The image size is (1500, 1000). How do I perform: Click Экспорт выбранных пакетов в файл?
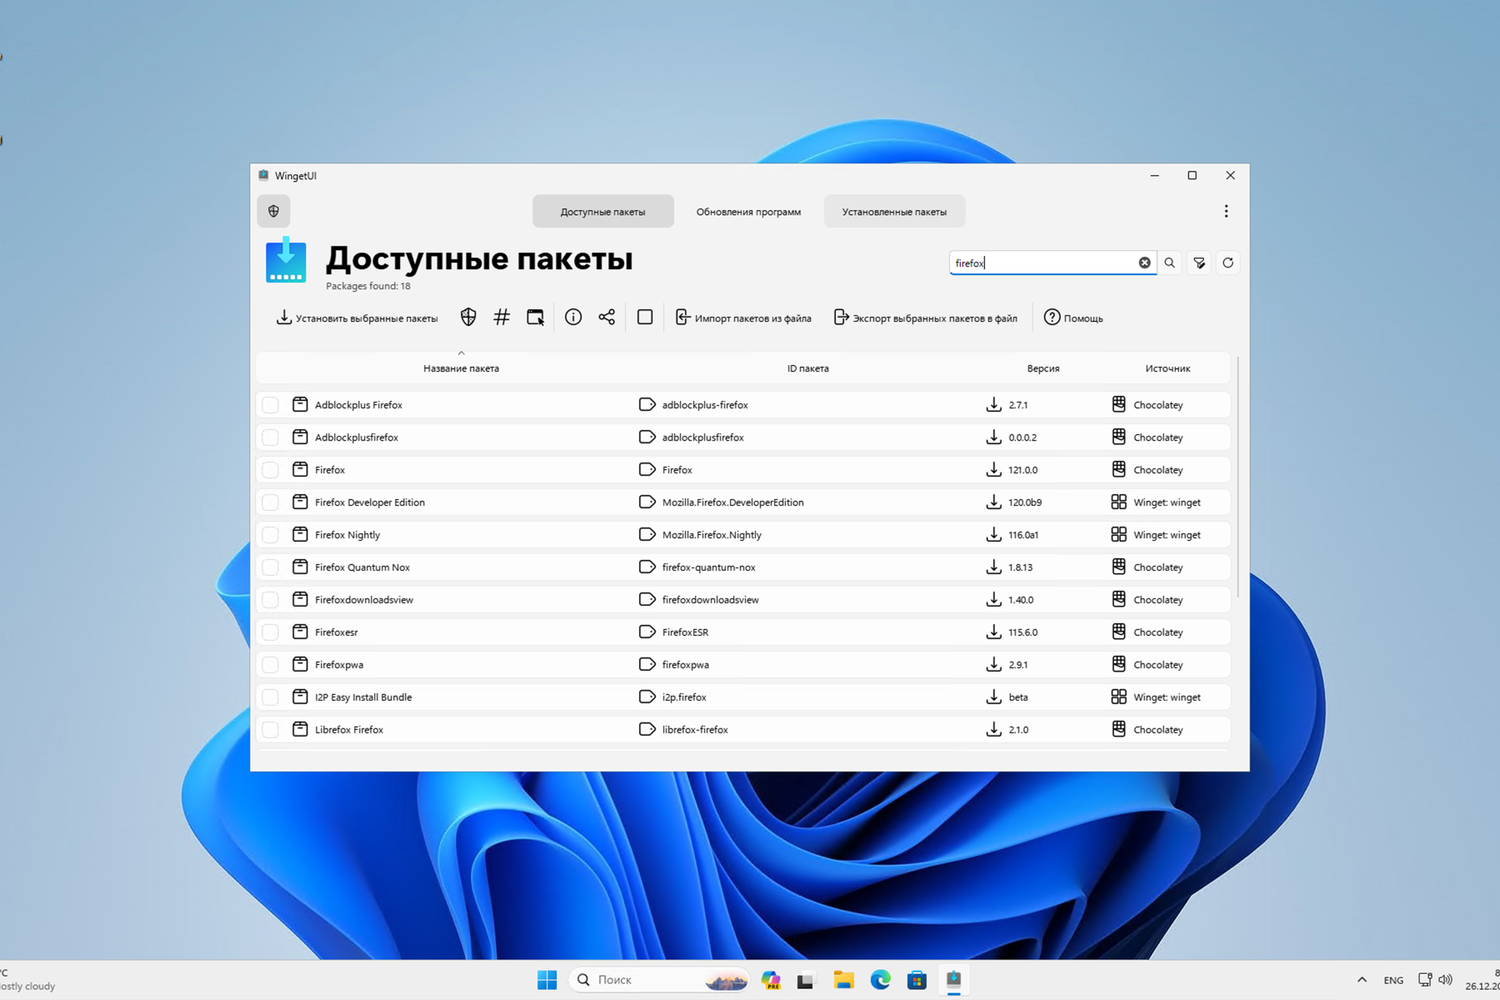925,318
